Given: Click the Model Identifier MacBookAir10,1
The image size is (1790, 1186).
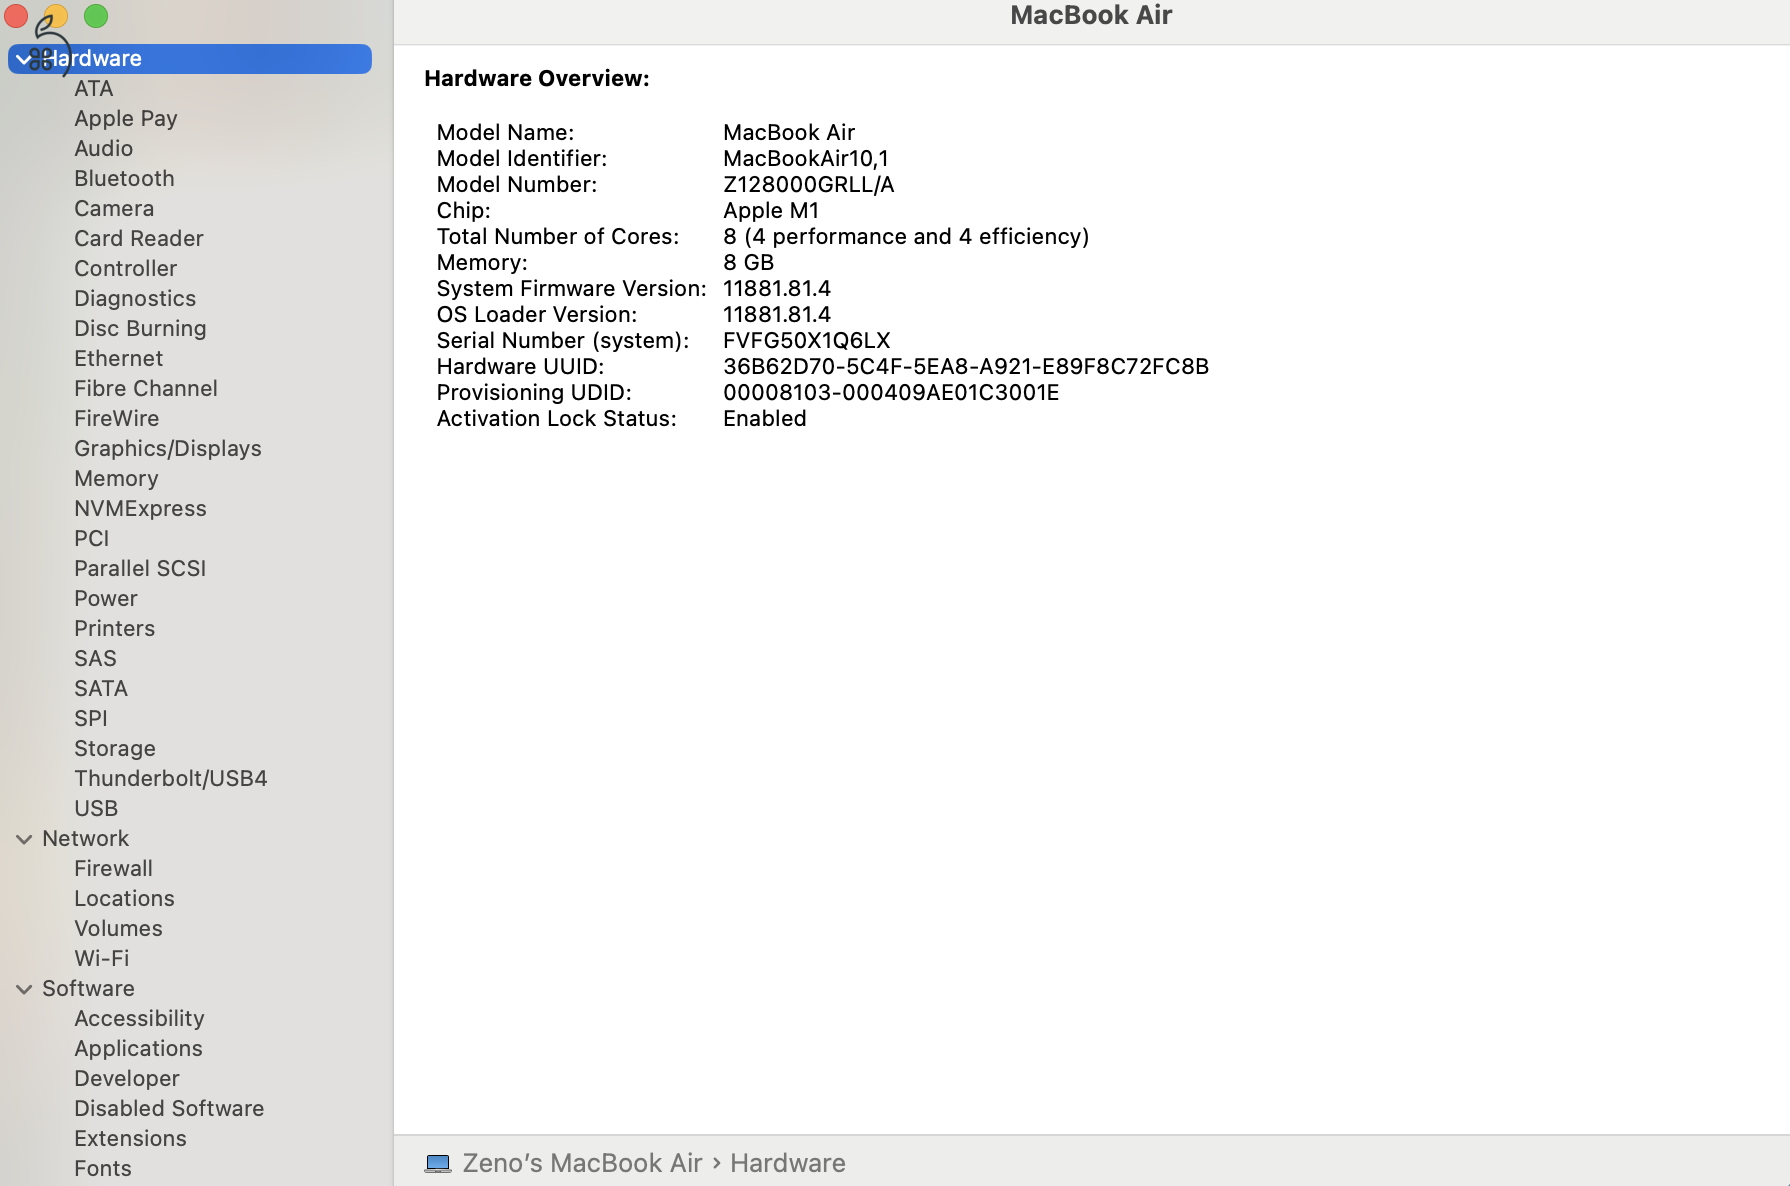Looking at the screenshot, I should point(805,159).
